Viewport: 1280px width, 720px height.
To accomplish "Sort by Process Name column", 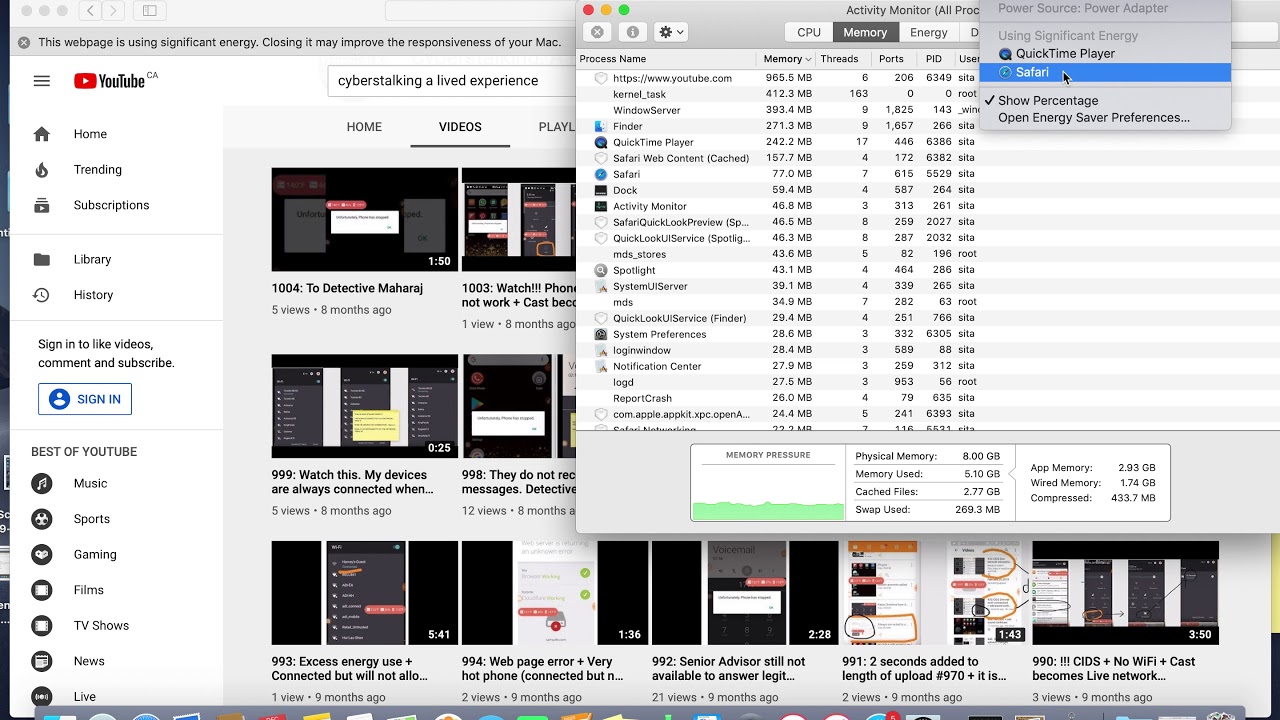I will point(667,59).
